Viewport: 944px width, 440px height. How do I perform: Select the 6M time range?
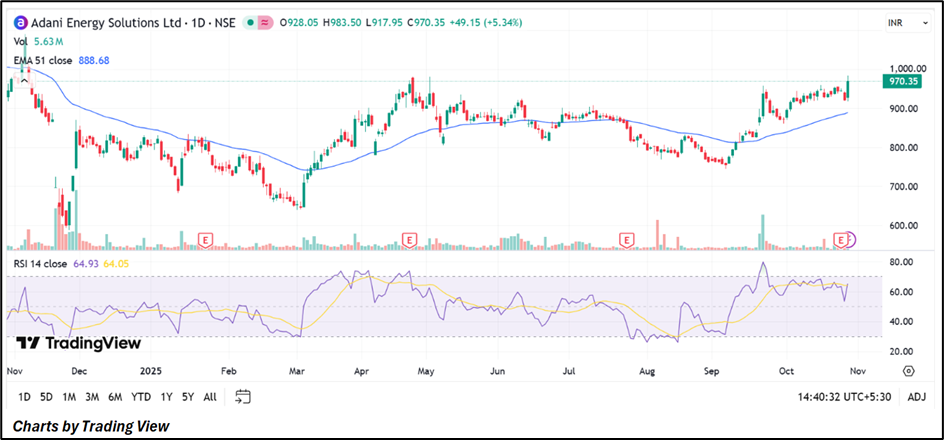pos(116,397)
